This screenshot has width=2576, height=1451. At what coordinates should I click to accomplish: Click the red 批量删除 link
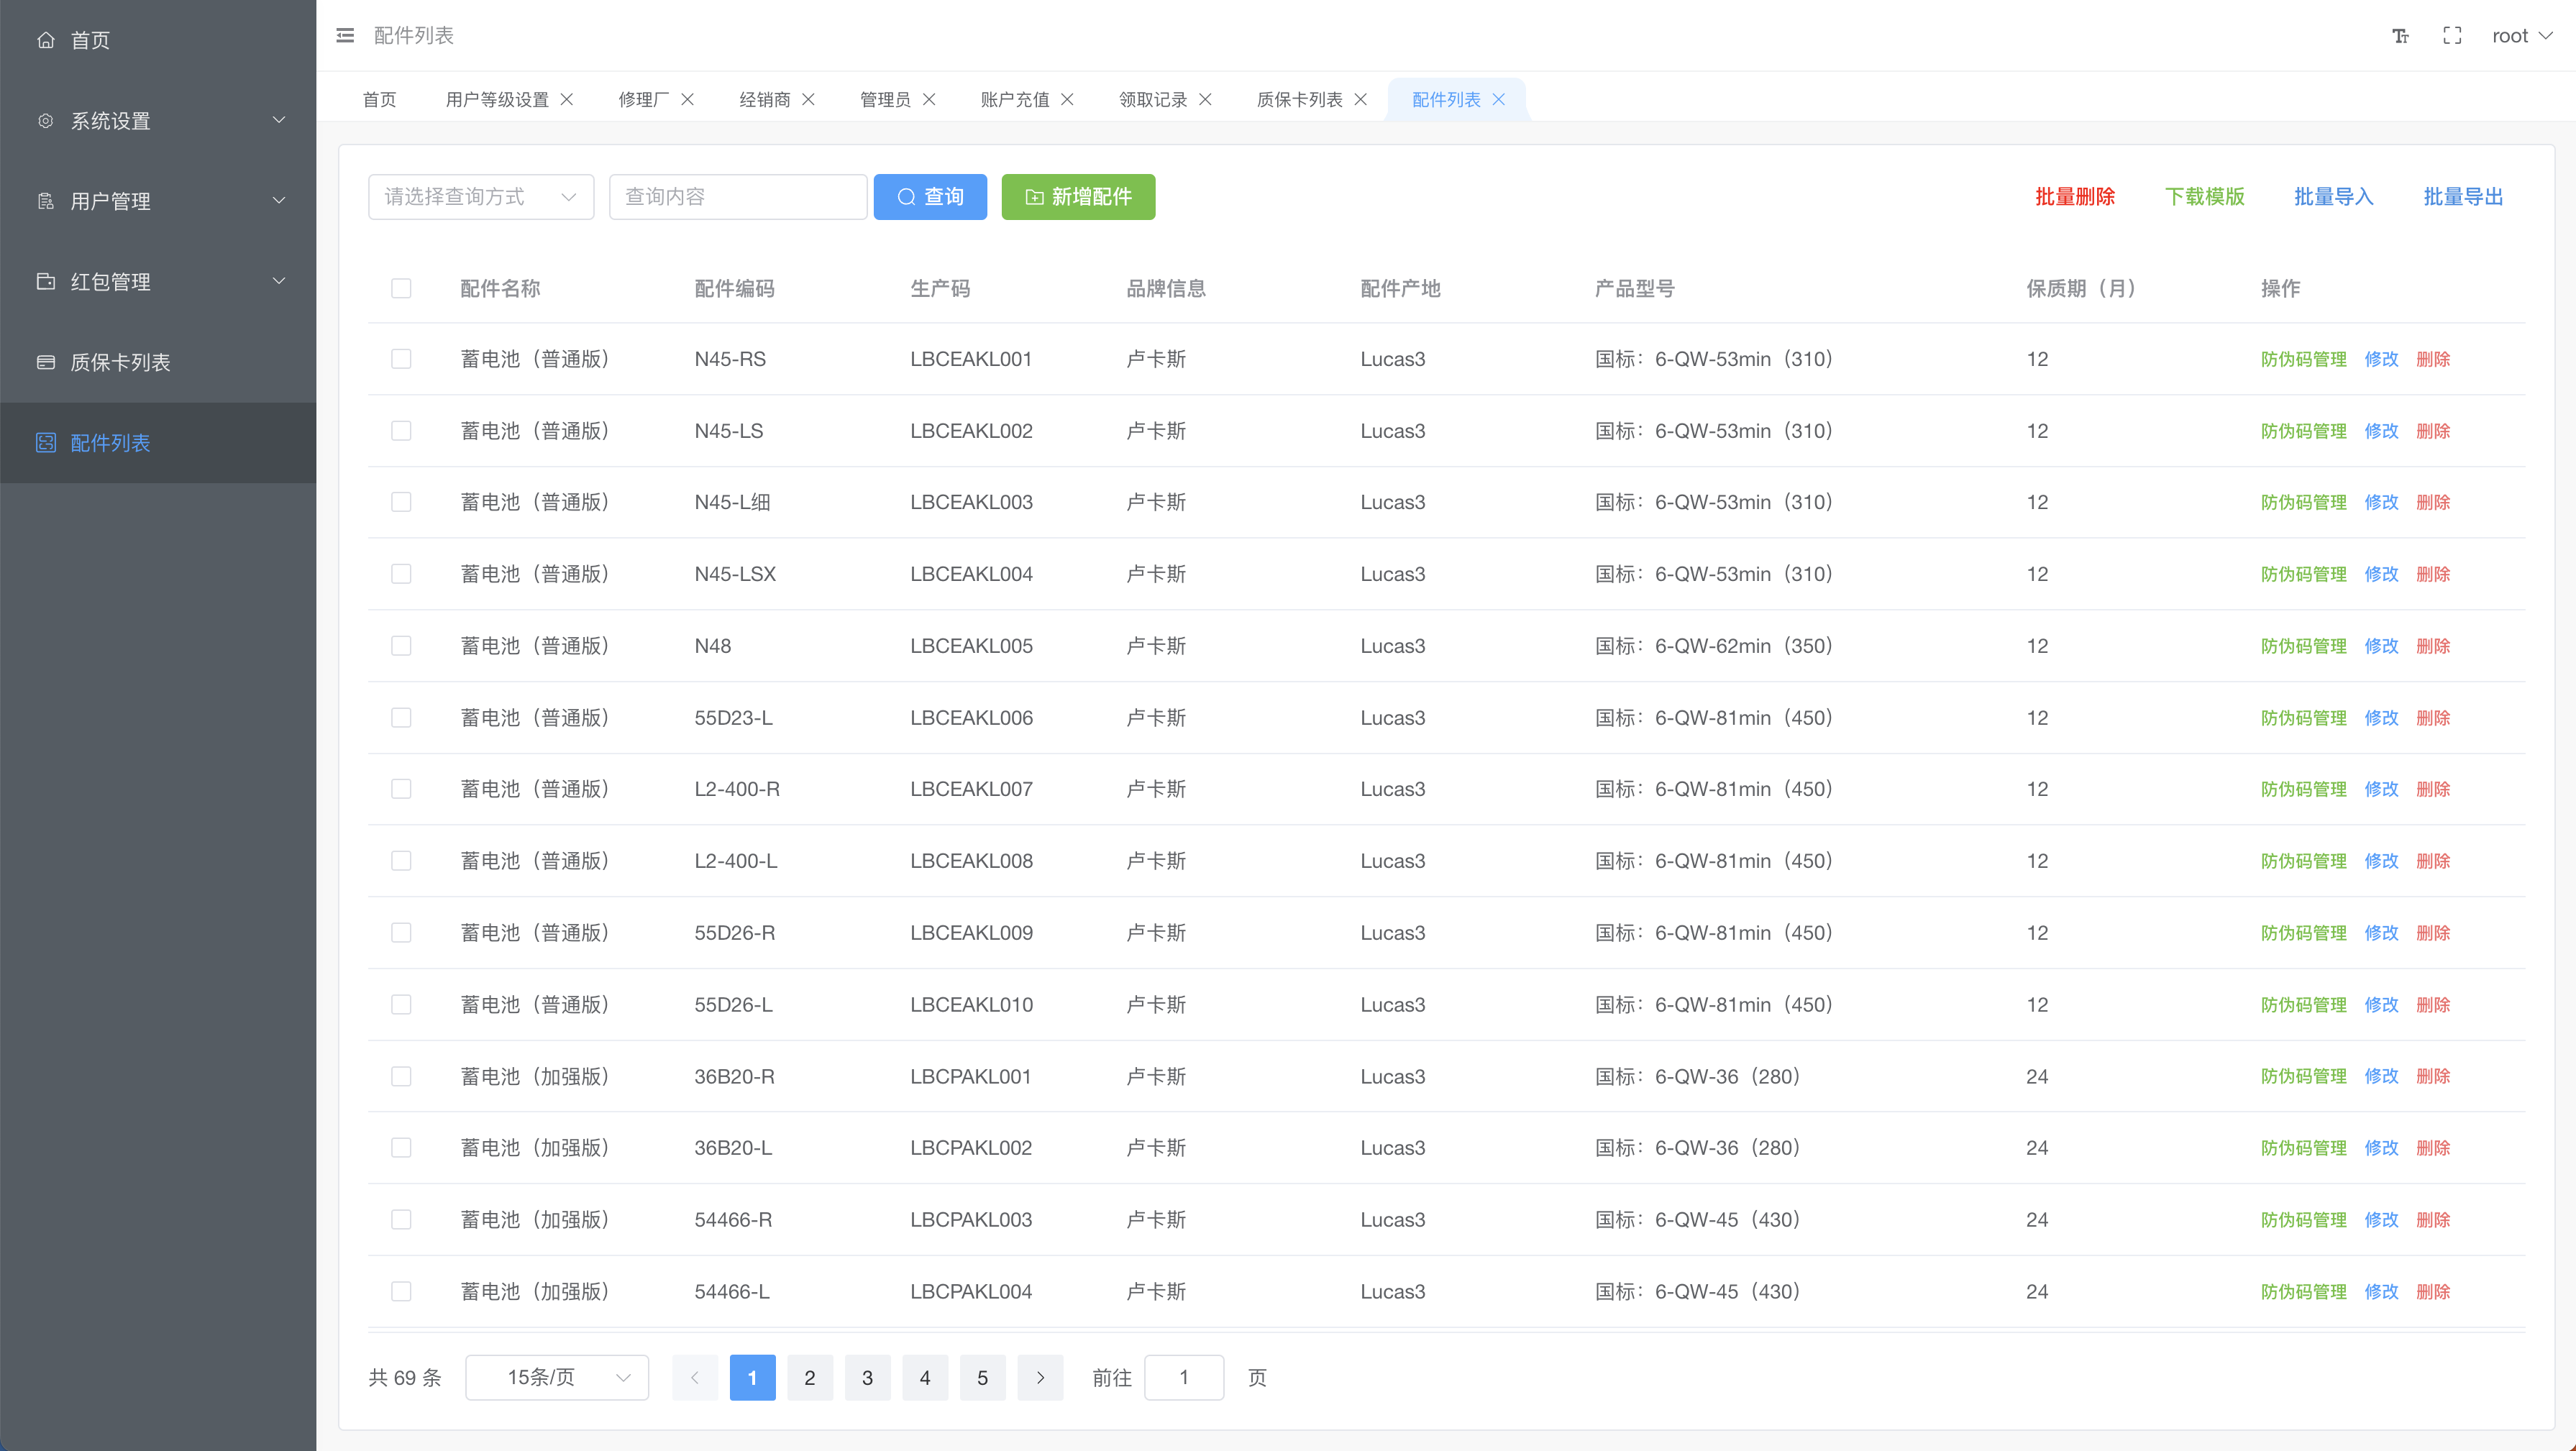2075,197
